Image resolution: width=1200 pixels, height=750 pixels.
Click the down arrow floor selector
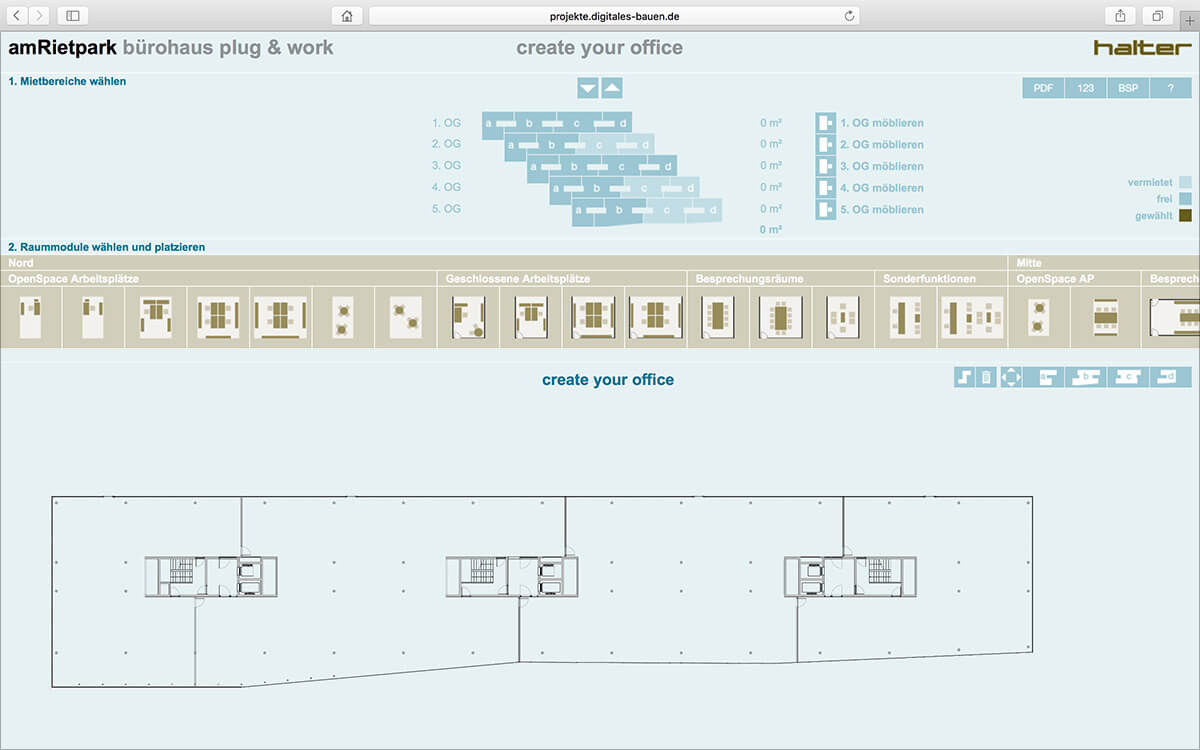click(x=588, y=88)
